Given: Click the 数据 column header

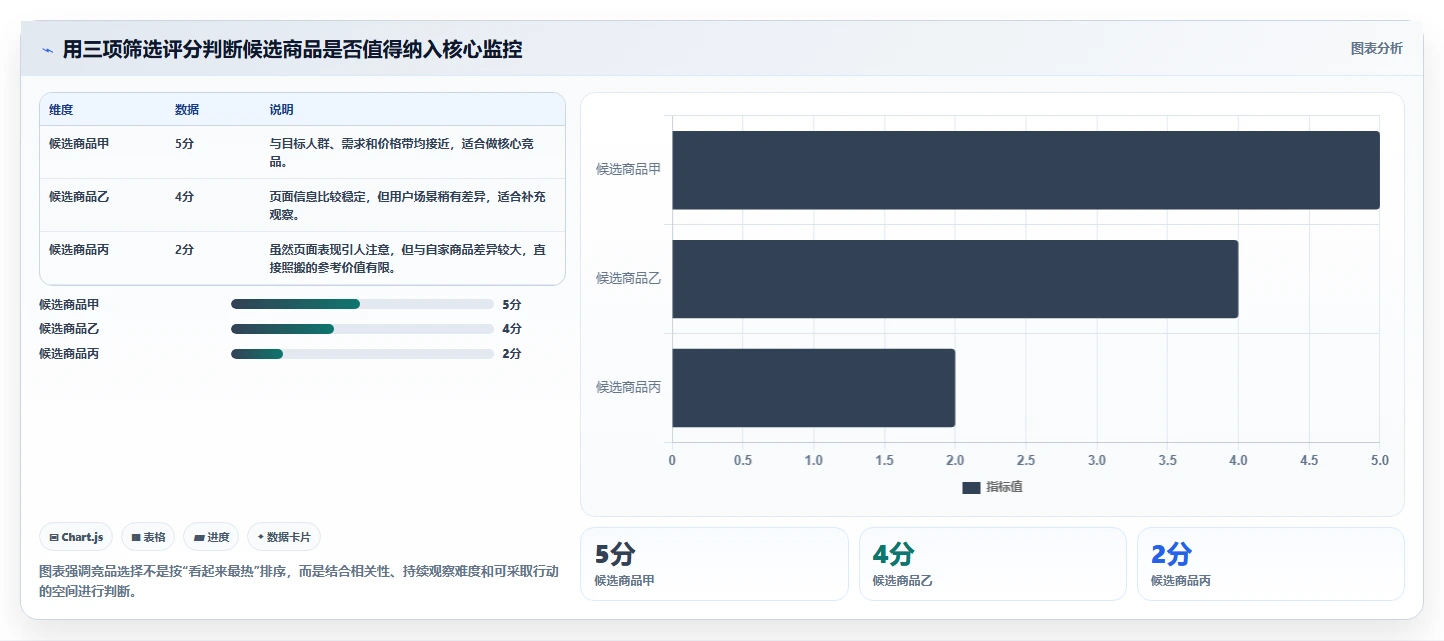Looking at the screenshot, I should (x=187, y=109).
